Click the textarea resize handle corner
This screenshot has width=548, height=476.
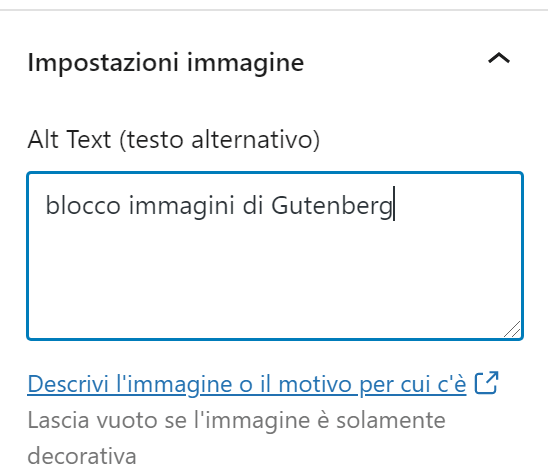[x=512, y=330]
